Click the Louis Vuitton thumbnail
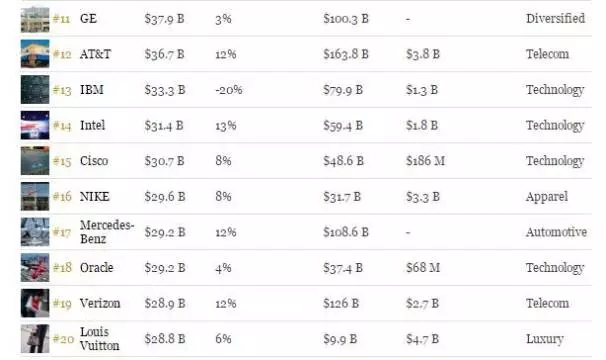This screenshot has height=360, width=606. tap(35, 339)
